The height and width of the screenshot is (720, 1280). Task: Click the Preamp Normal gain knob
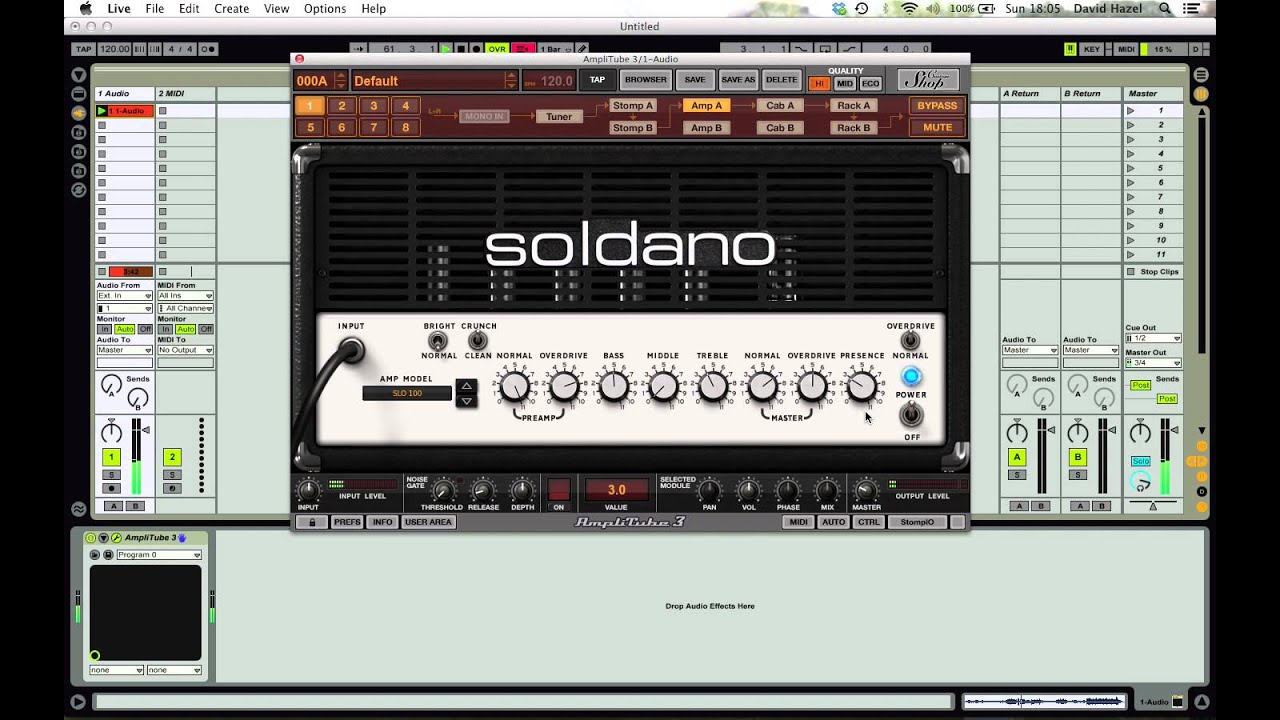(514, 386)
